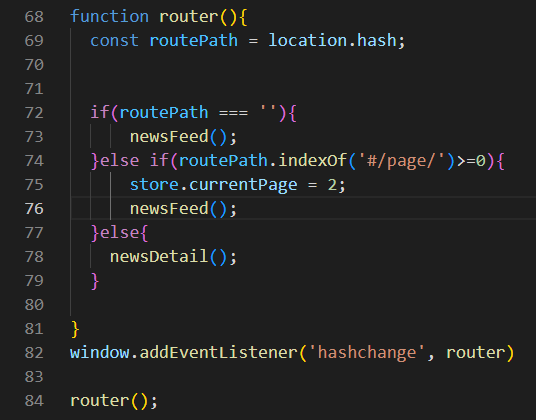The width and height of the screenshot is (536, 420).
Task: Click 'routePath' variable in the const declaration
Action: point(194,40)
